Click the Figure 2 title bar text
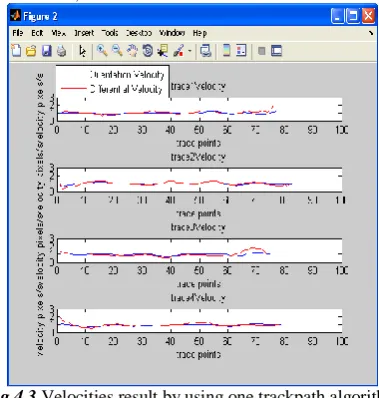Viewport: 379px width, 398px height. click(40, 16)
